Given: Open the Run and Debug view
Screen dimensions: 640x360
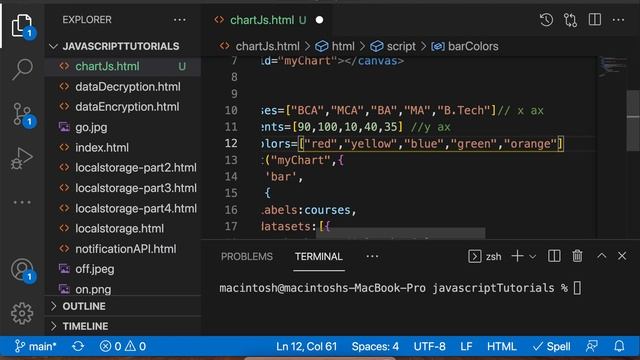Looking at the screenshot, I should pyautogui.click(x=22, y=158).
